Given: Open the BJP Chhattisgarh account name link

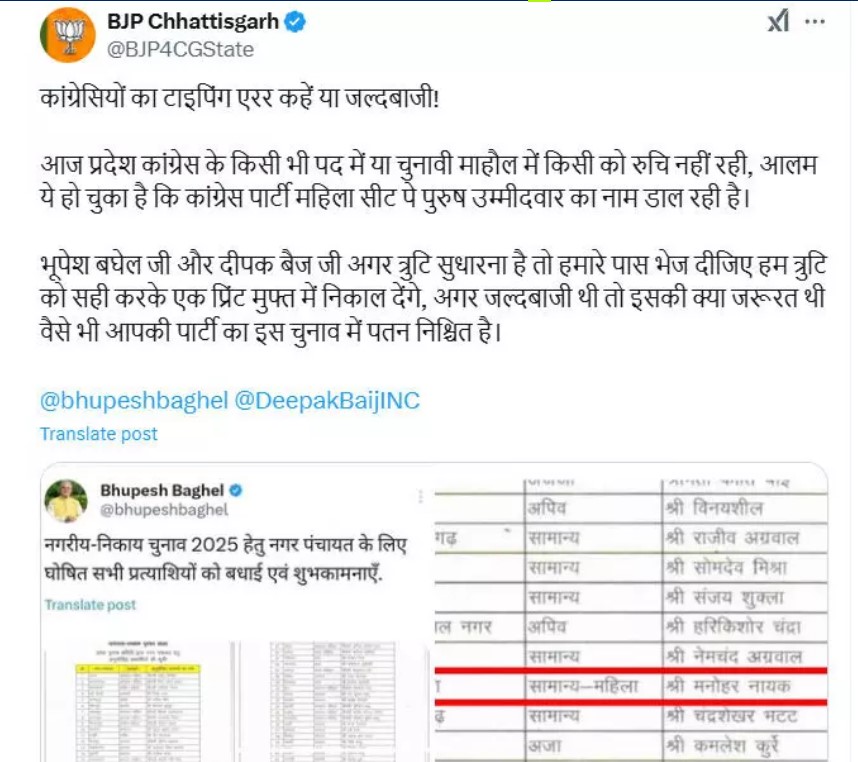Looking at the screenshot, I should (x=193, y=22).
